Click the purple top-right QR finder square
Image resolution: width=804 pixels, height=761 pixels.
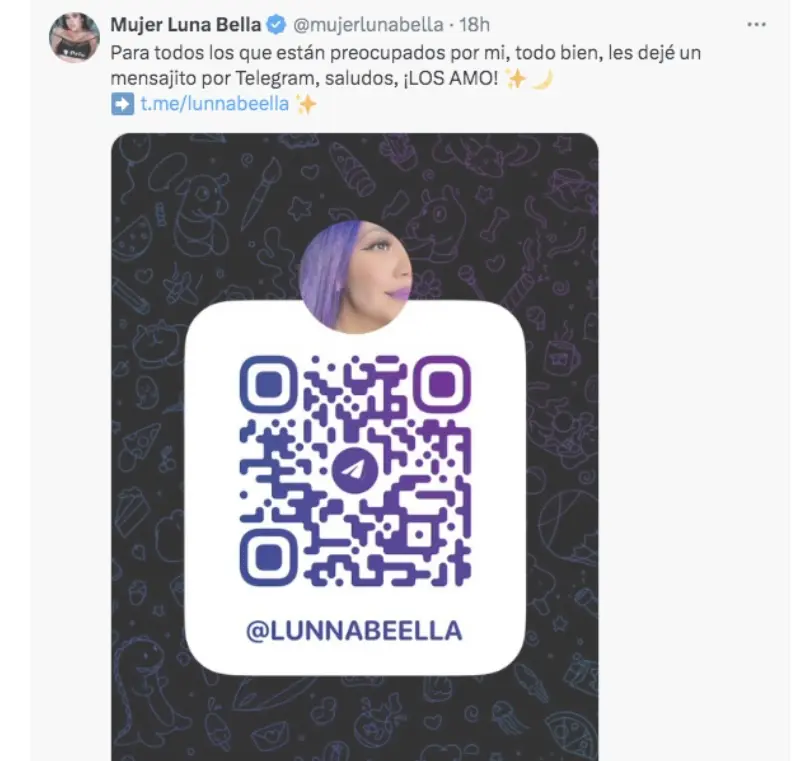442,384
